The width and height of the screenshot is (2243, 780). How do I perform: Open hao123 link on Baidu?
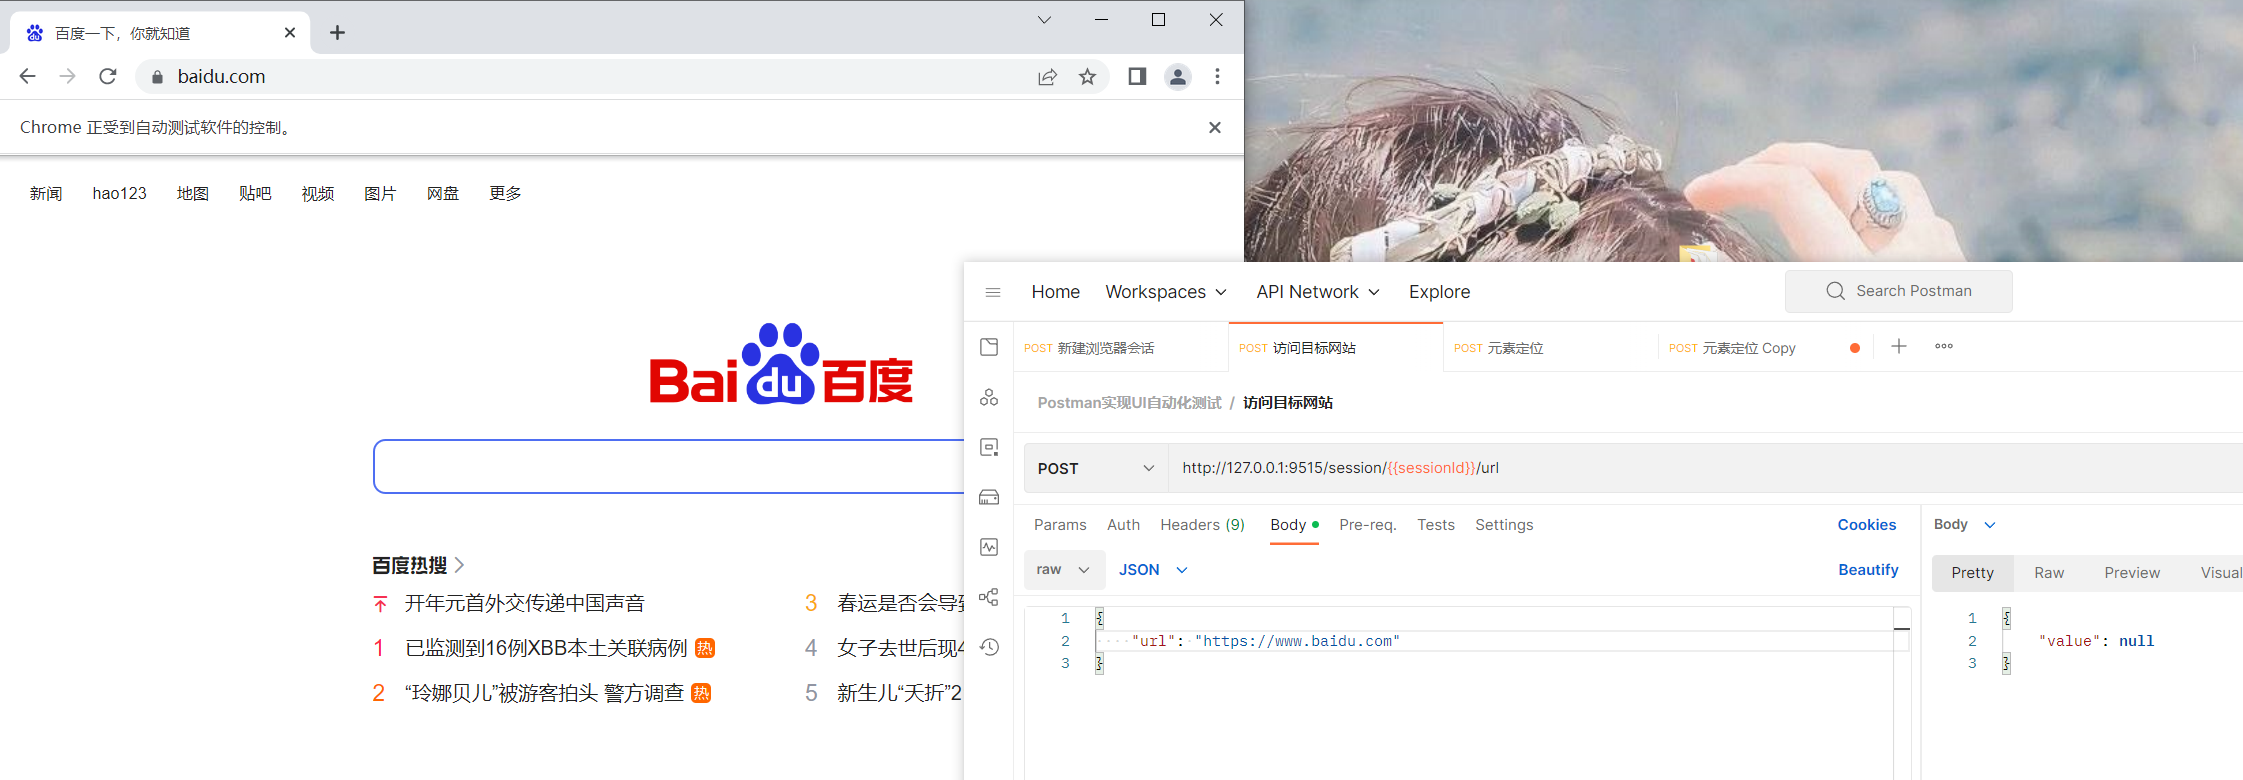pyautogui.click(x=119, y=193)
